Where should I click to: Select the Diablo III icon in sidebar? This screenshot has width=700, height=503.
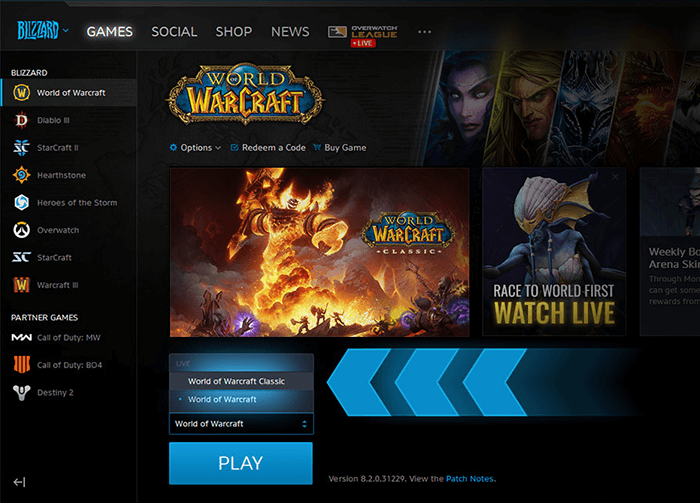[21, 120]
